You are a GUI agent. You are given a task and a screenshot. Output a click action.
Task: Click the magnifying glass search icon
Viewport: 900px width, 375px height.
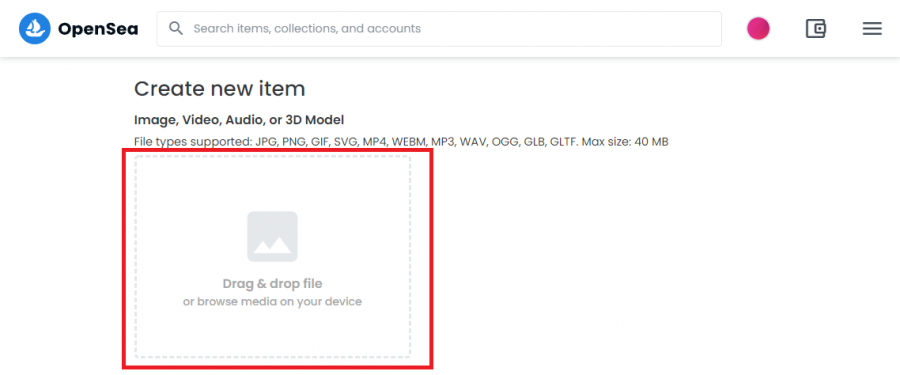(x=176, y=29)
